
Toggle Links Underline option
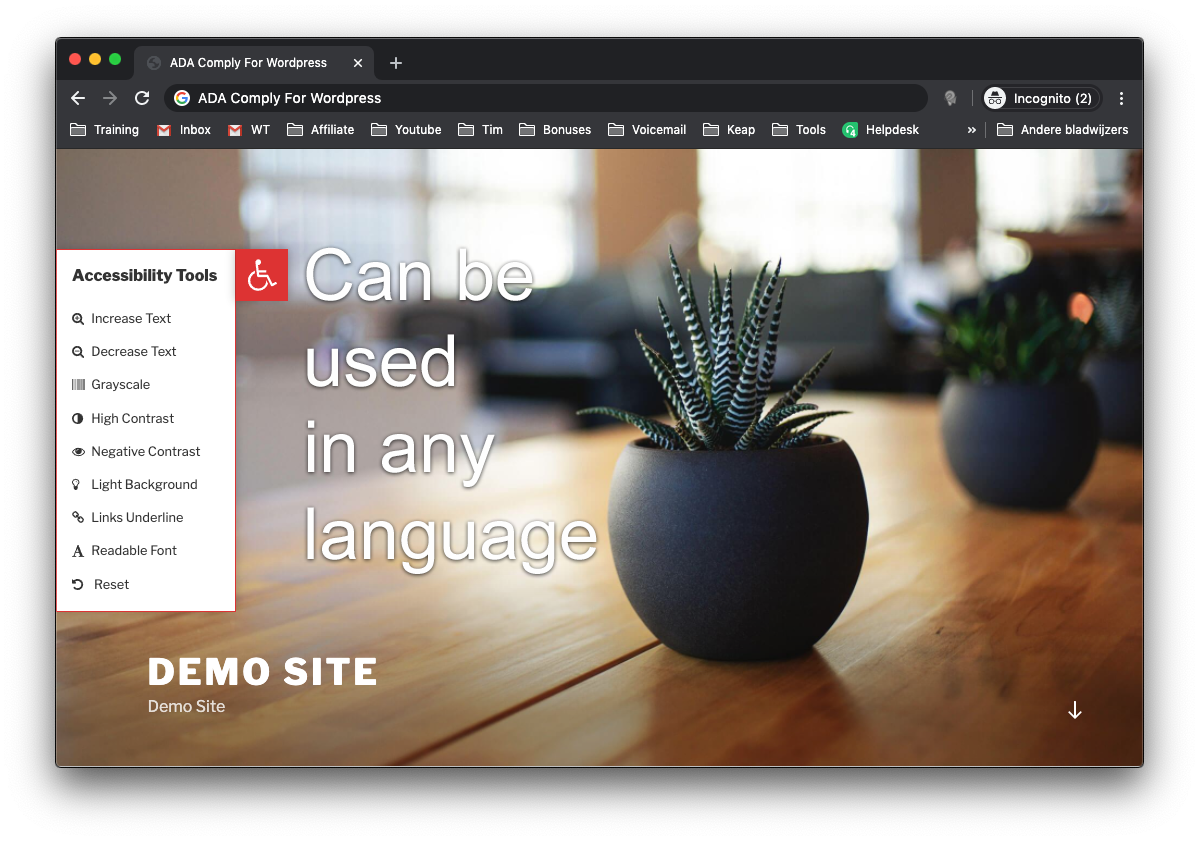[x=128, y=518]
